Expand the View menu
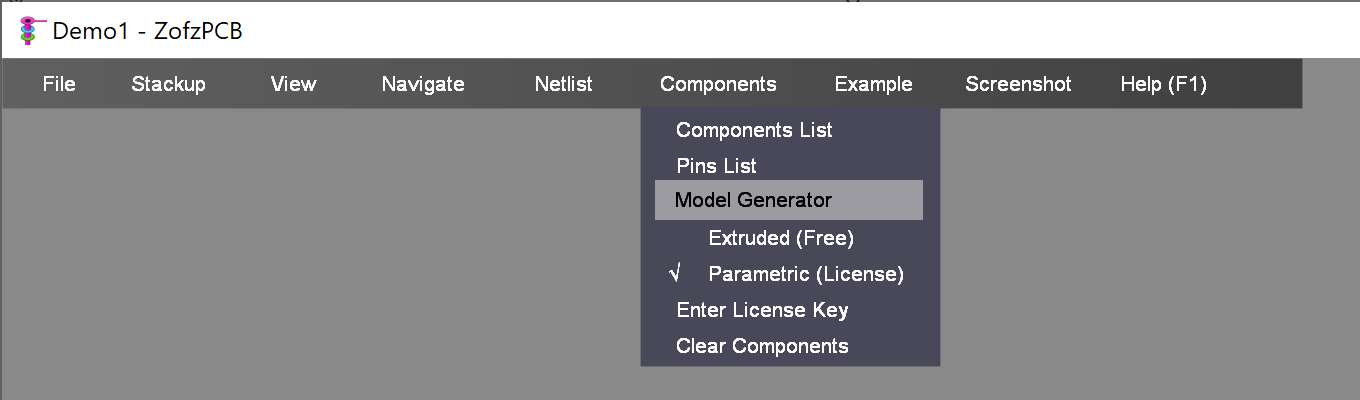The image size is (1360, 400). coord(293,84)
